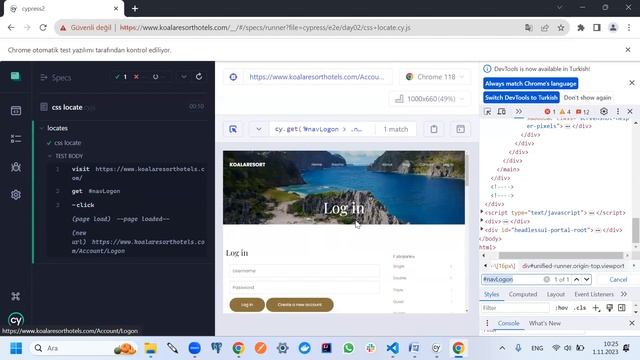Click the AUT URL bar in runner
The image size is (640, 360).
[x=317, y=77]
